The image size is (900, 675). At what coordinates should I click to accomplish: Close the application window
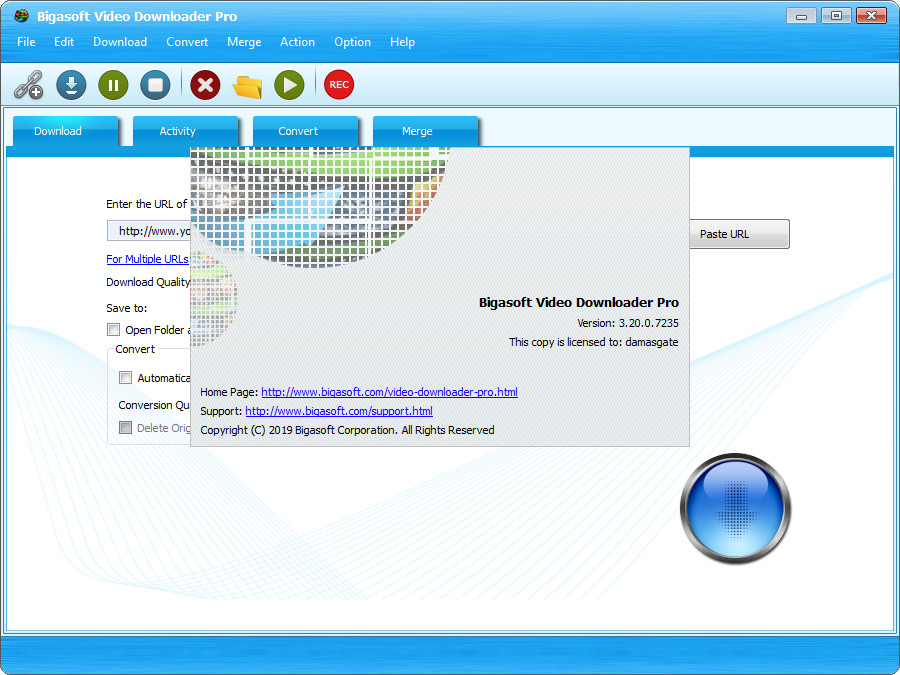[871, 16]
